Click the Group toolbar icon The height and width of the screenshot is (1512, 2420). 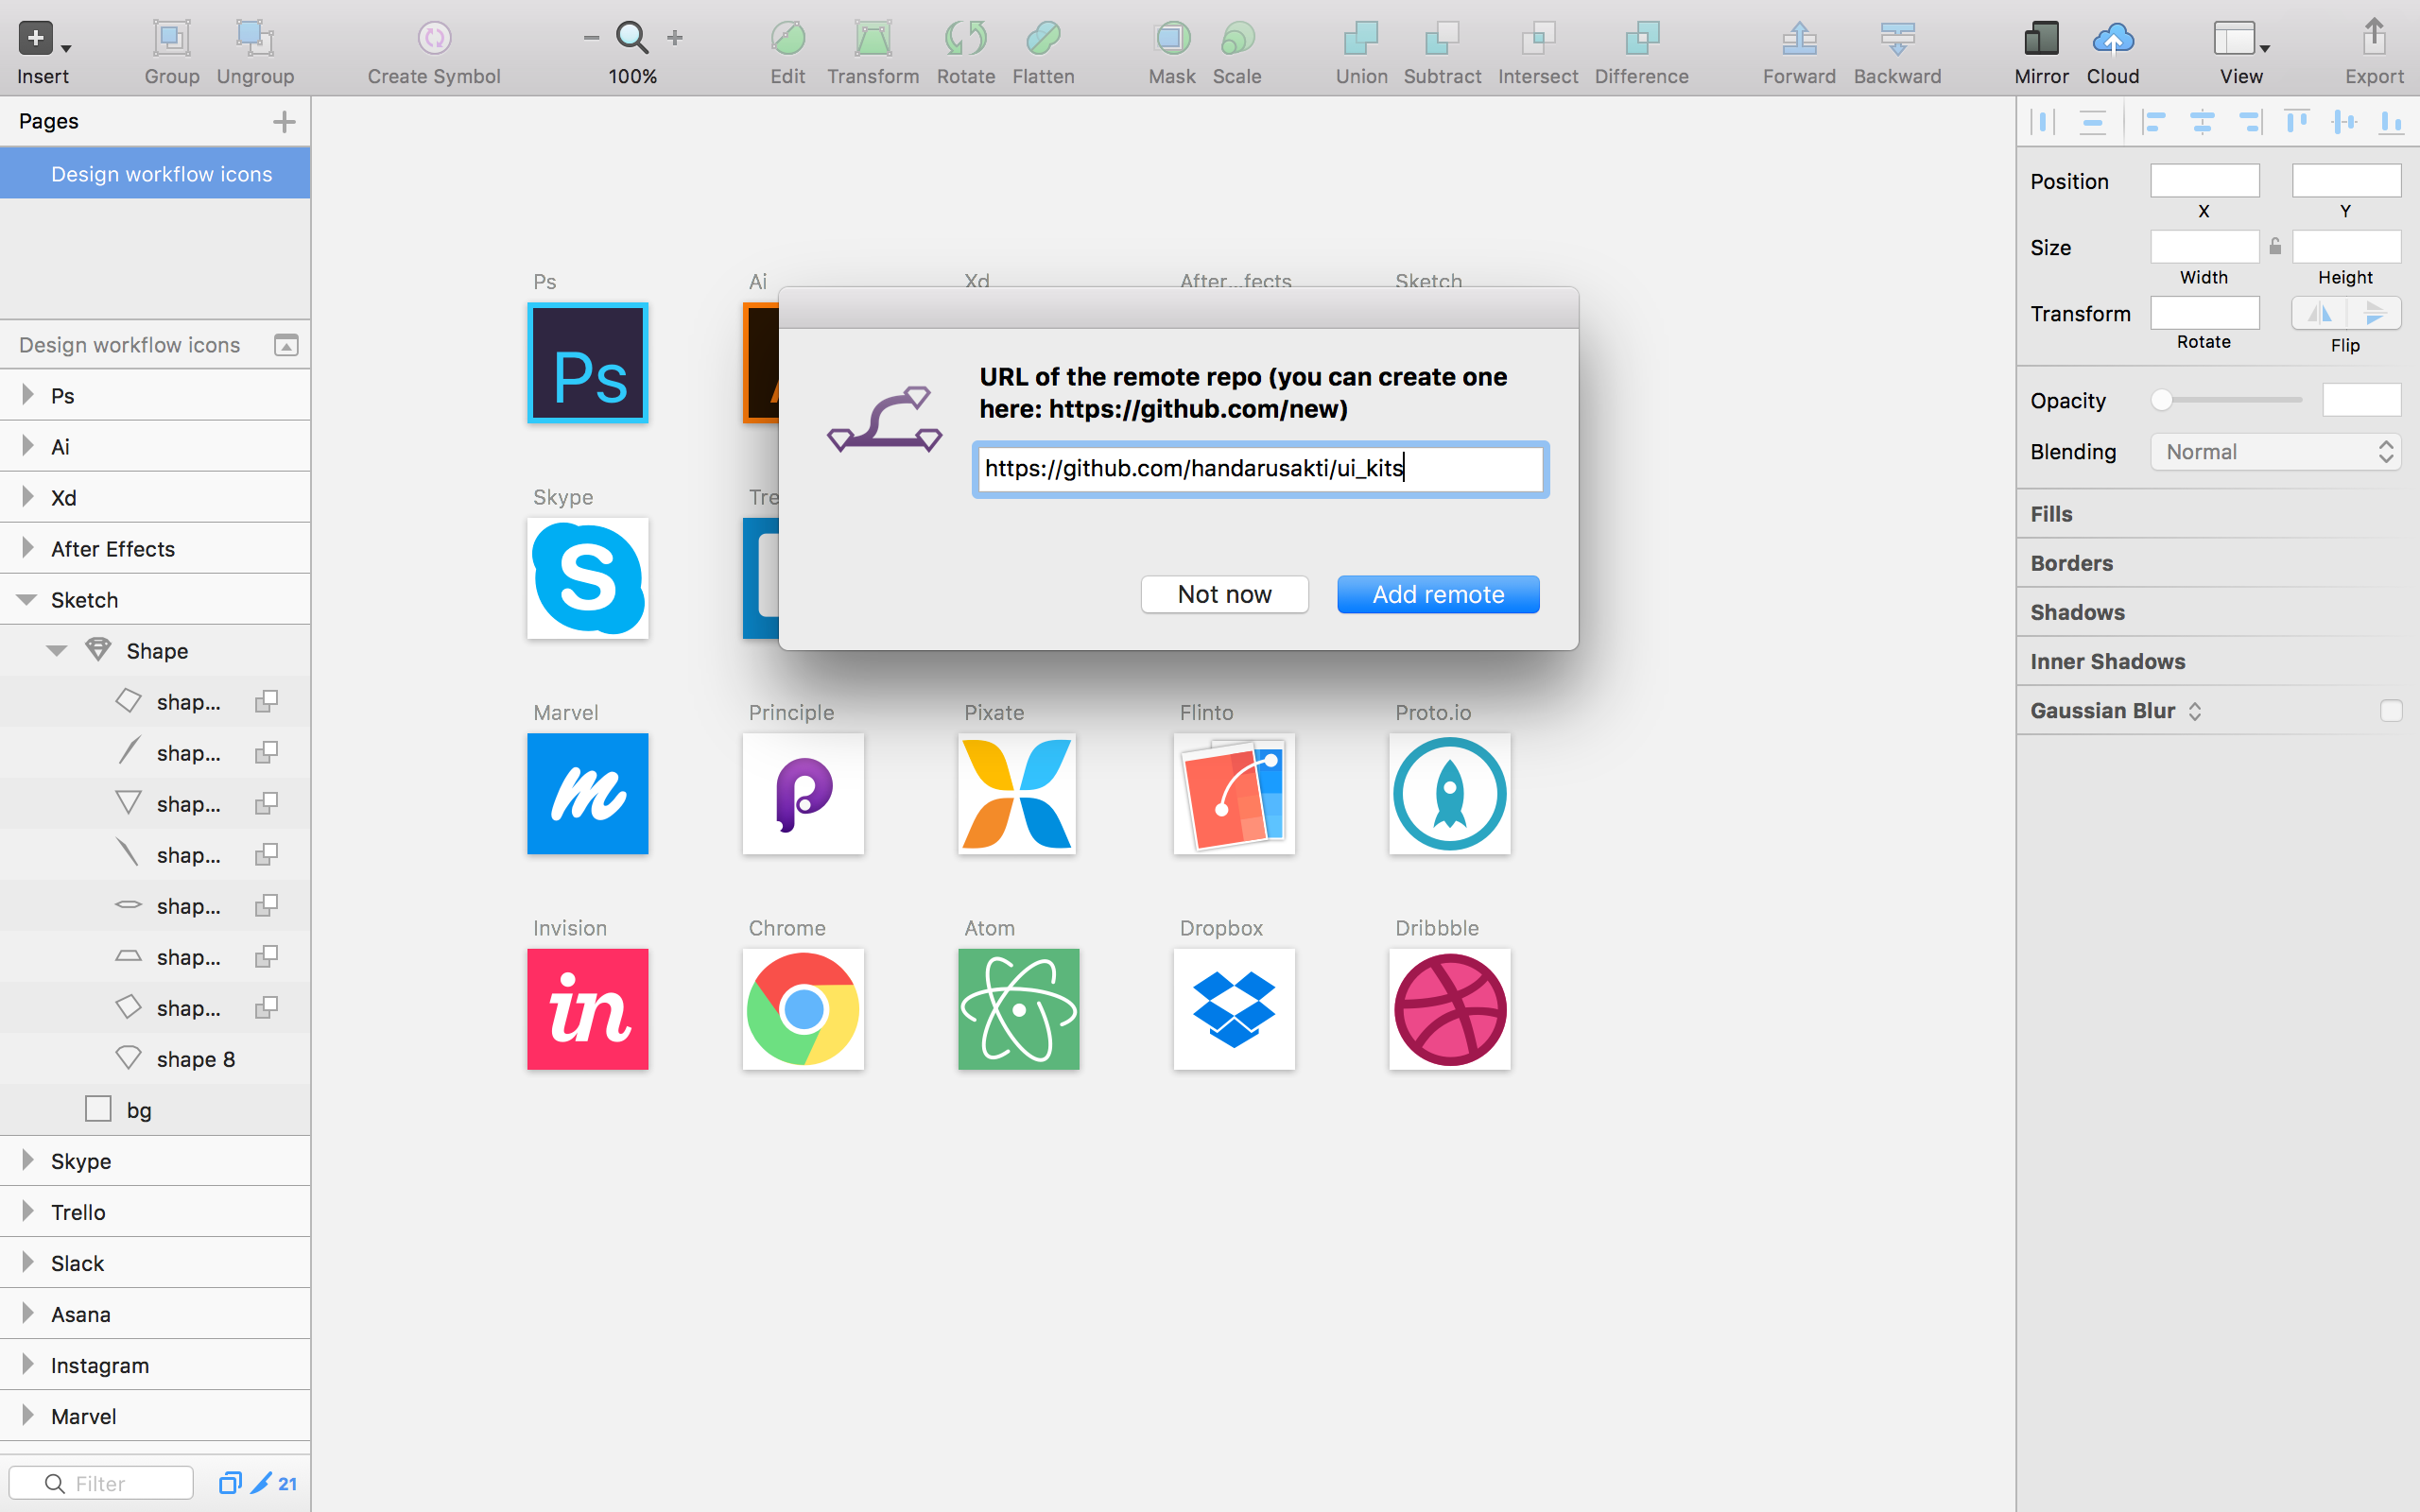point(171,38)
